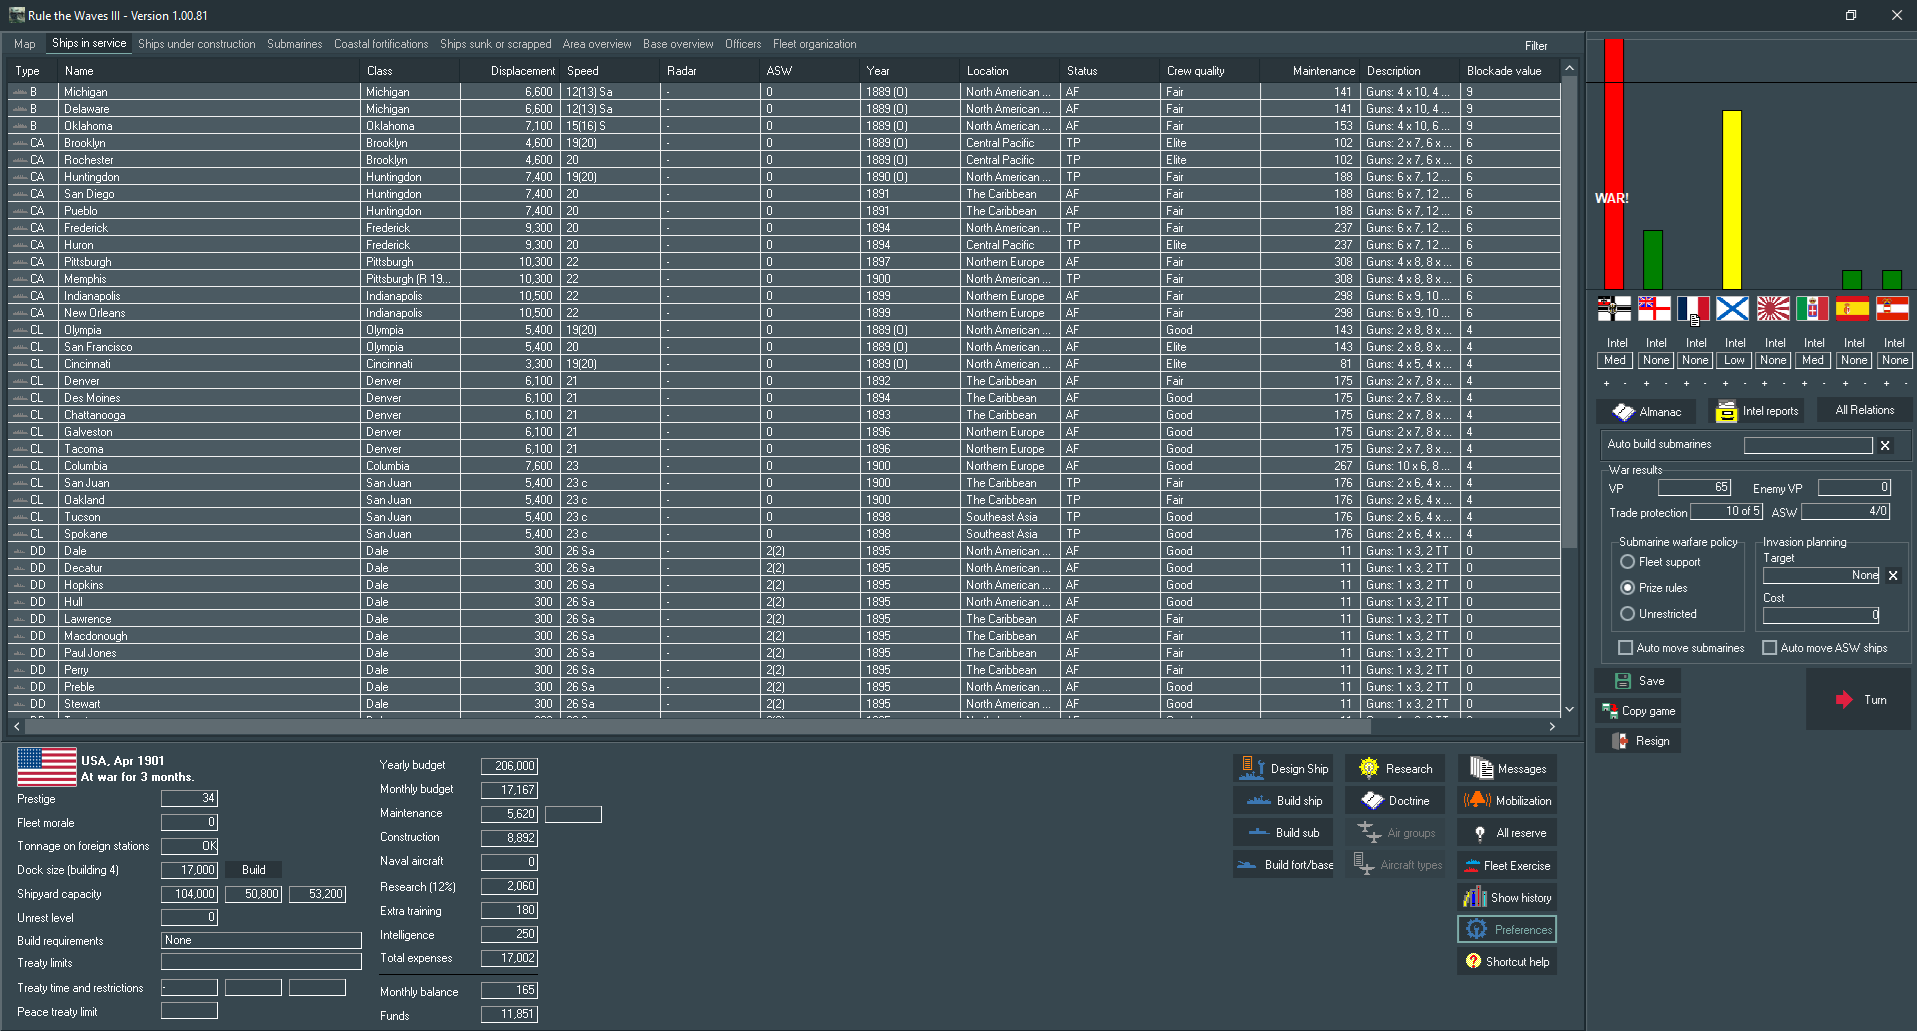Select the Spanish flag icon

pos(1852,309)
